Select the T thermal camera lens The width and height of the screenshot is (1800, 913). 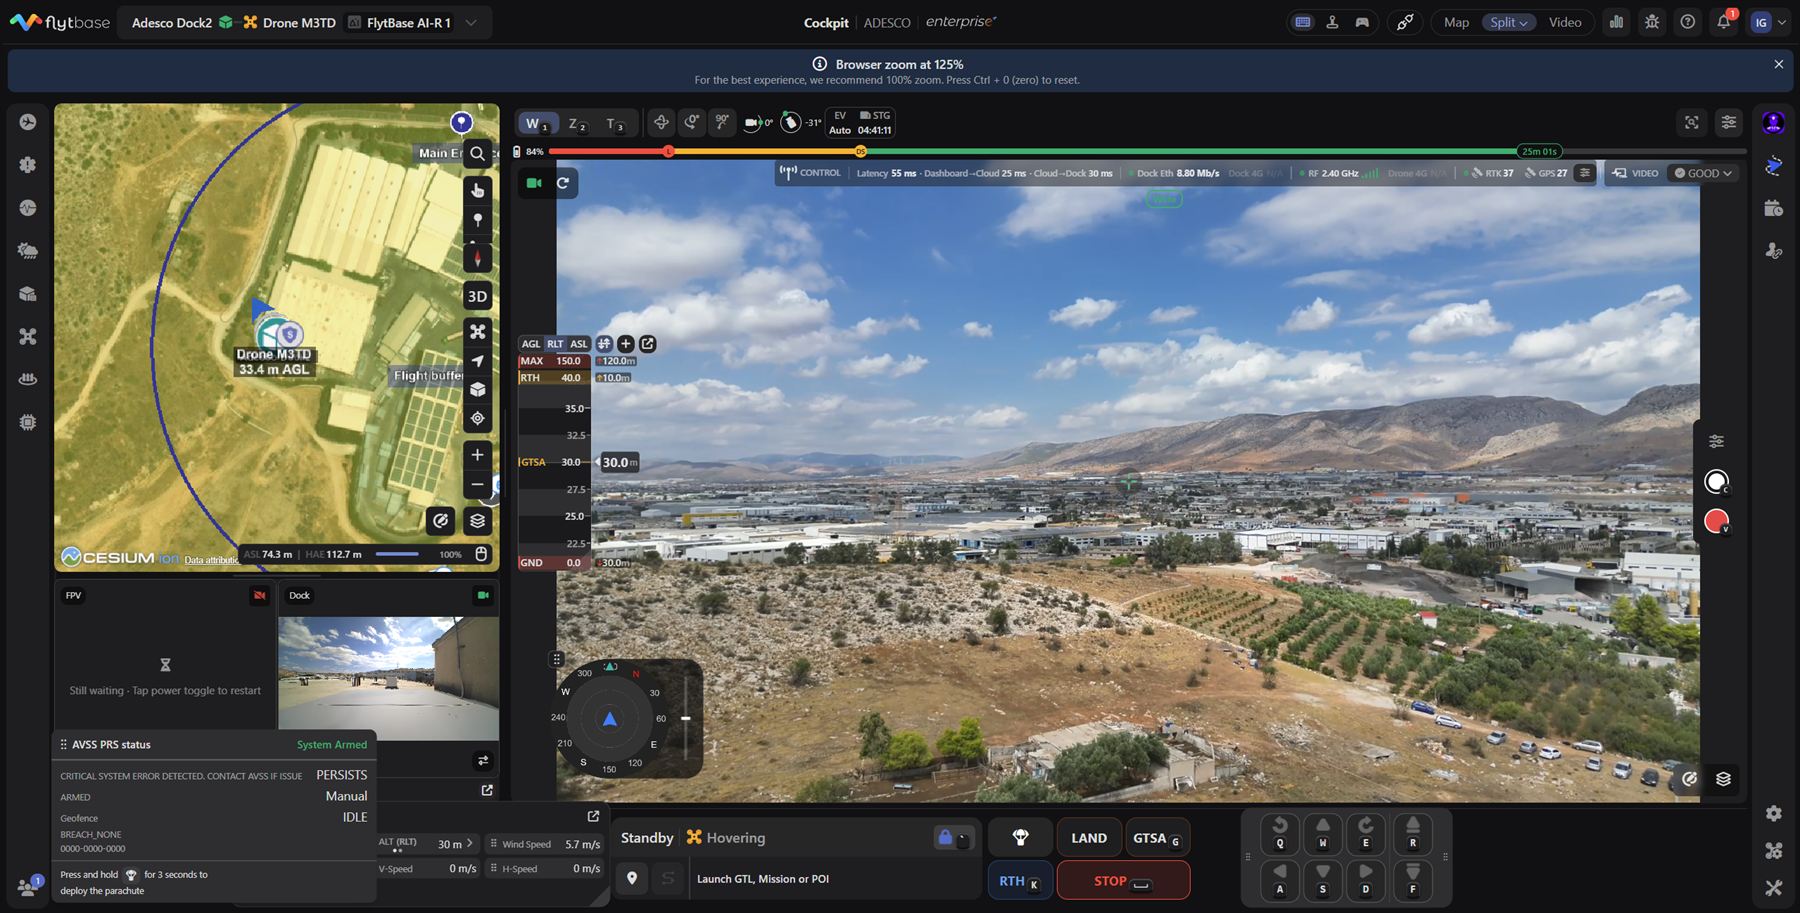[x=615, y=123]
